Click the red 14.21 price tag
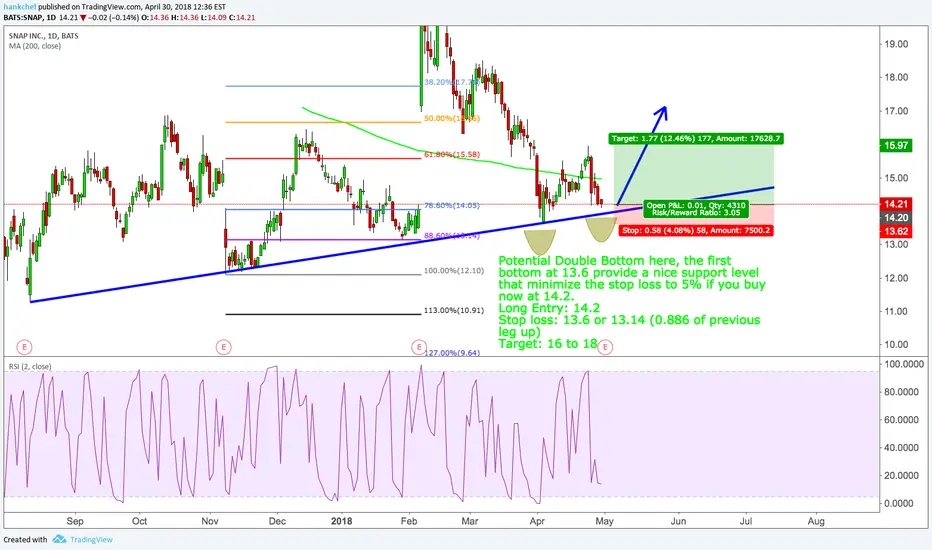 [896, 204]
